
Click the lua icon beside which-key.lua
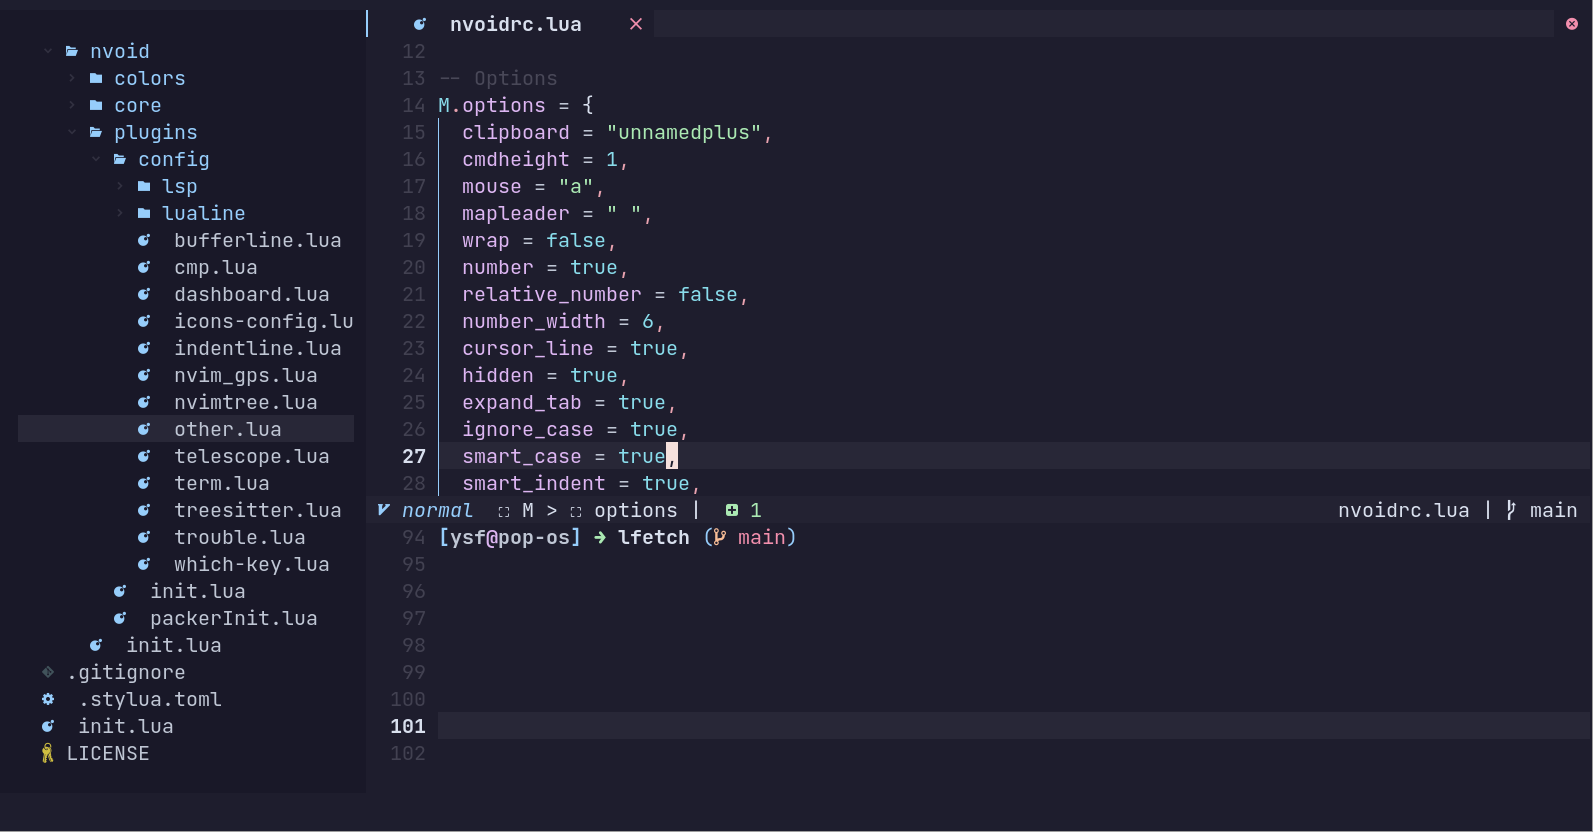tap(144, 564)
